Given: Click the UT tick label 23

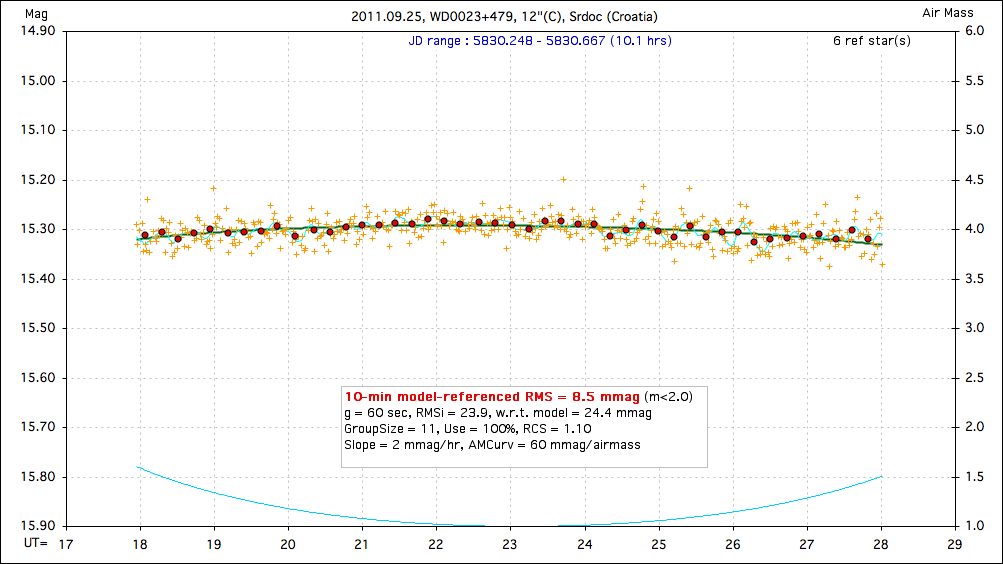Looking at the screenshot, I should (x=510, y=544).
